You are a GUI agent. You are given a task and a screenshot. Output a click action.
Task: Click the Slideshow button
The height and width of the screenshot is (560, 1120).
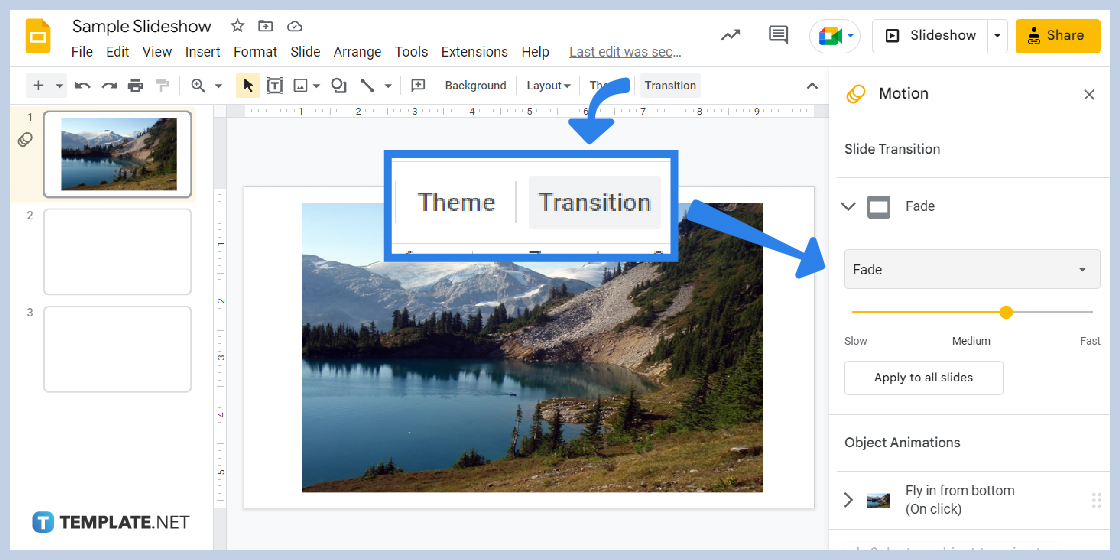click(x=930, y=36)
